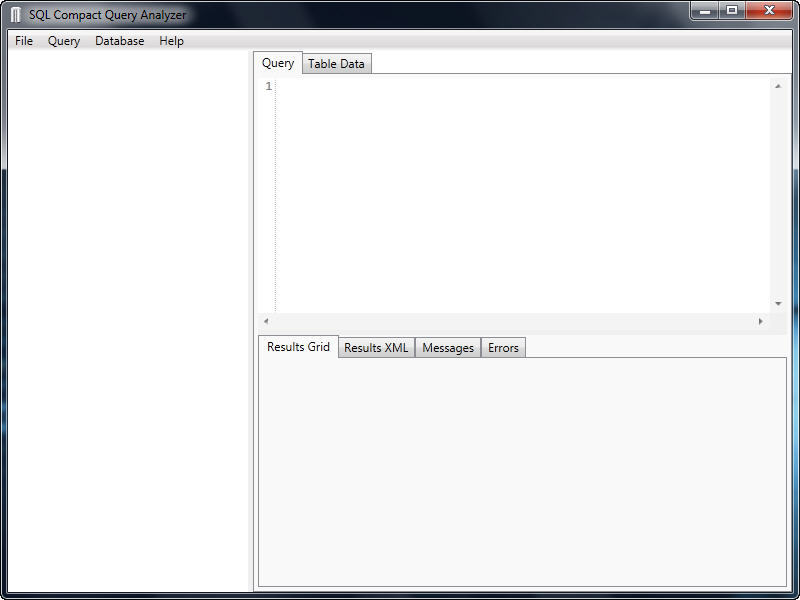Close the SQL Compact Query Analyzer window
The height and width of the screenshot is (600, 800).
(769, 11)
